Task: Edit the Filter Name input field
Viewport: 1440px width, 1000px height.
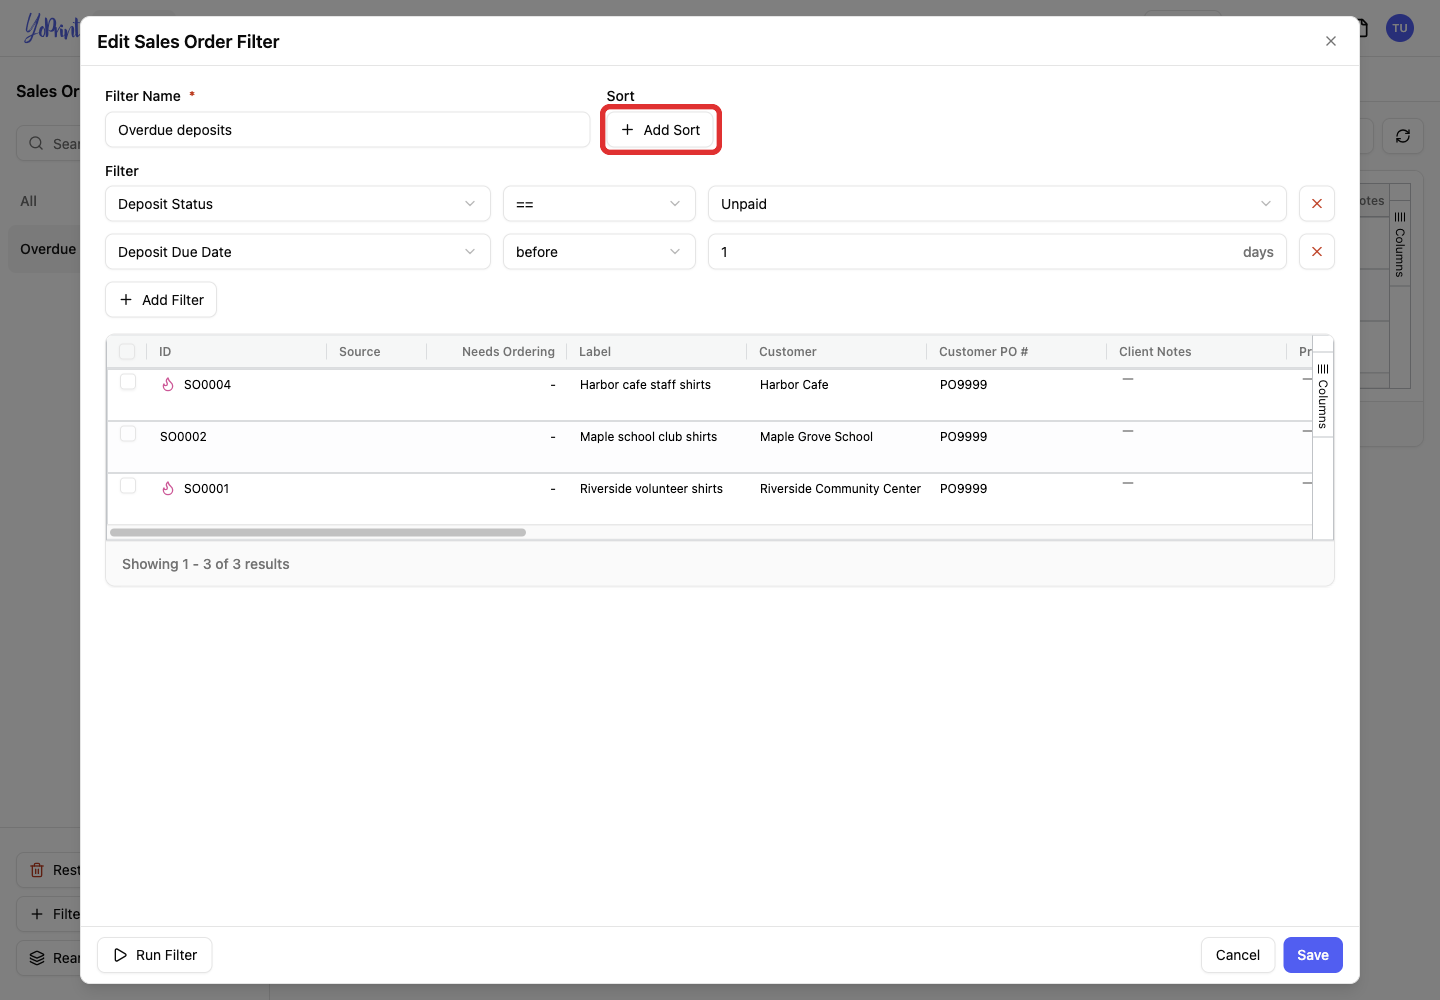Action: (348, 130)
